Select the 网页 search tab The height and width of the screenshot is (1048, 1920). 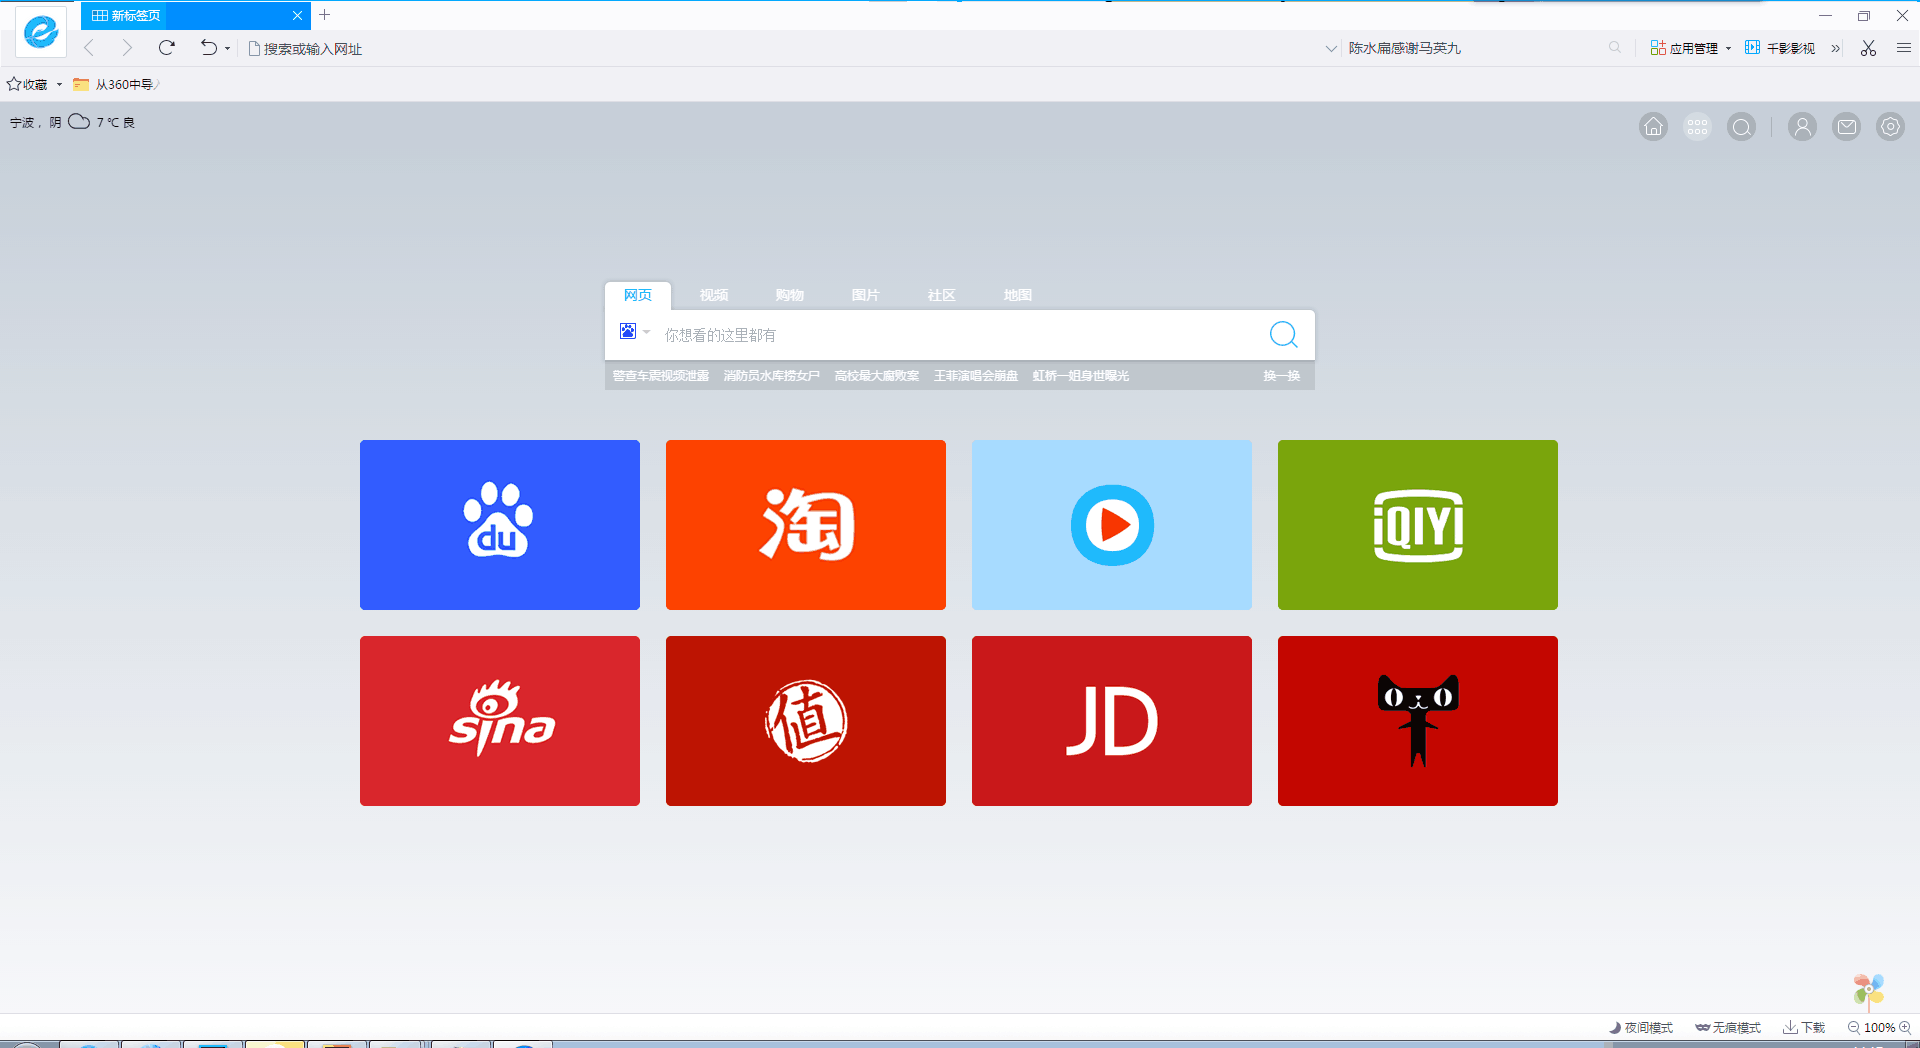[638, 295]
